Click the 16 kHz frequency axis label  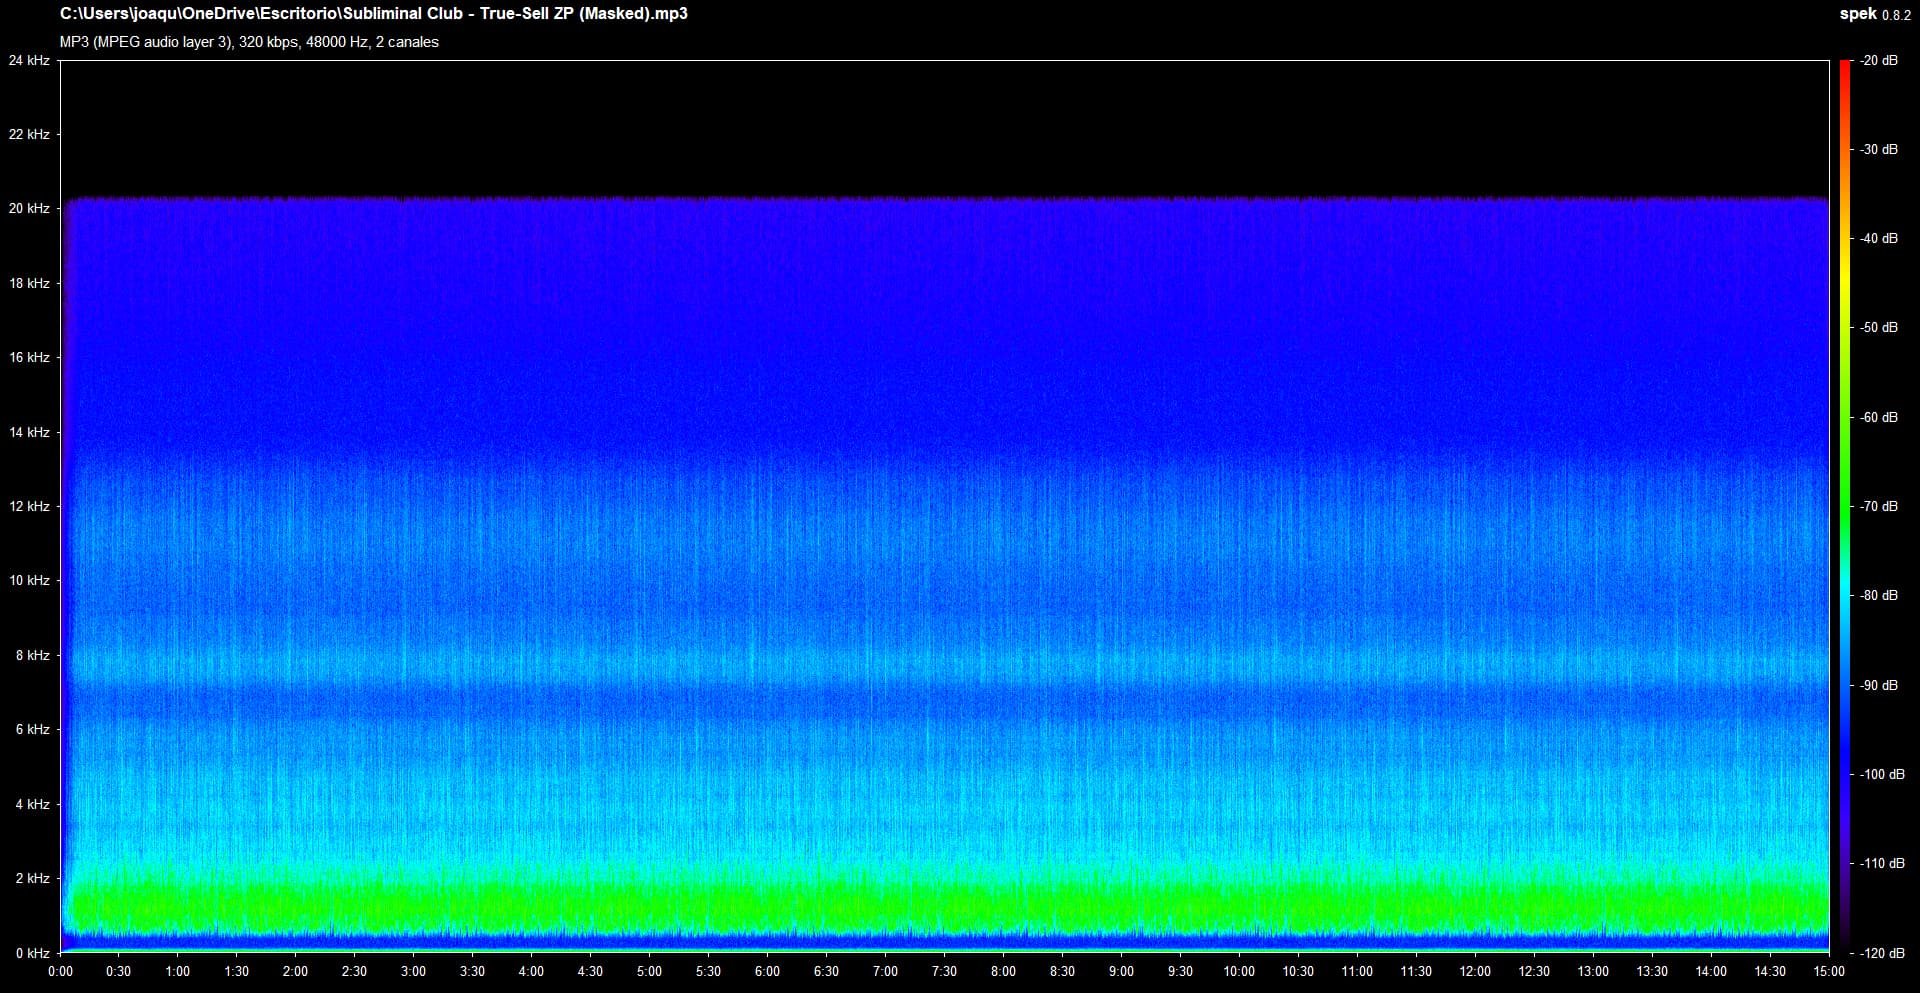[29, 357]
